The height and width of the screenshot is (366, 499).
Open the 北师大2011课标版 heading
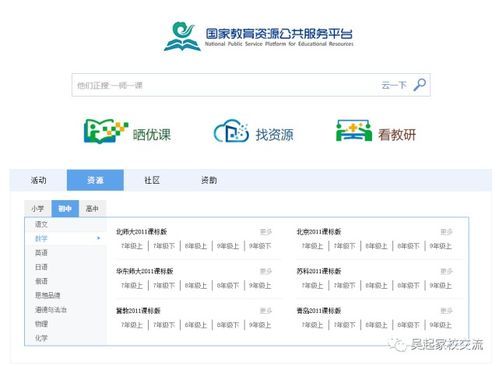click(141, 232)
